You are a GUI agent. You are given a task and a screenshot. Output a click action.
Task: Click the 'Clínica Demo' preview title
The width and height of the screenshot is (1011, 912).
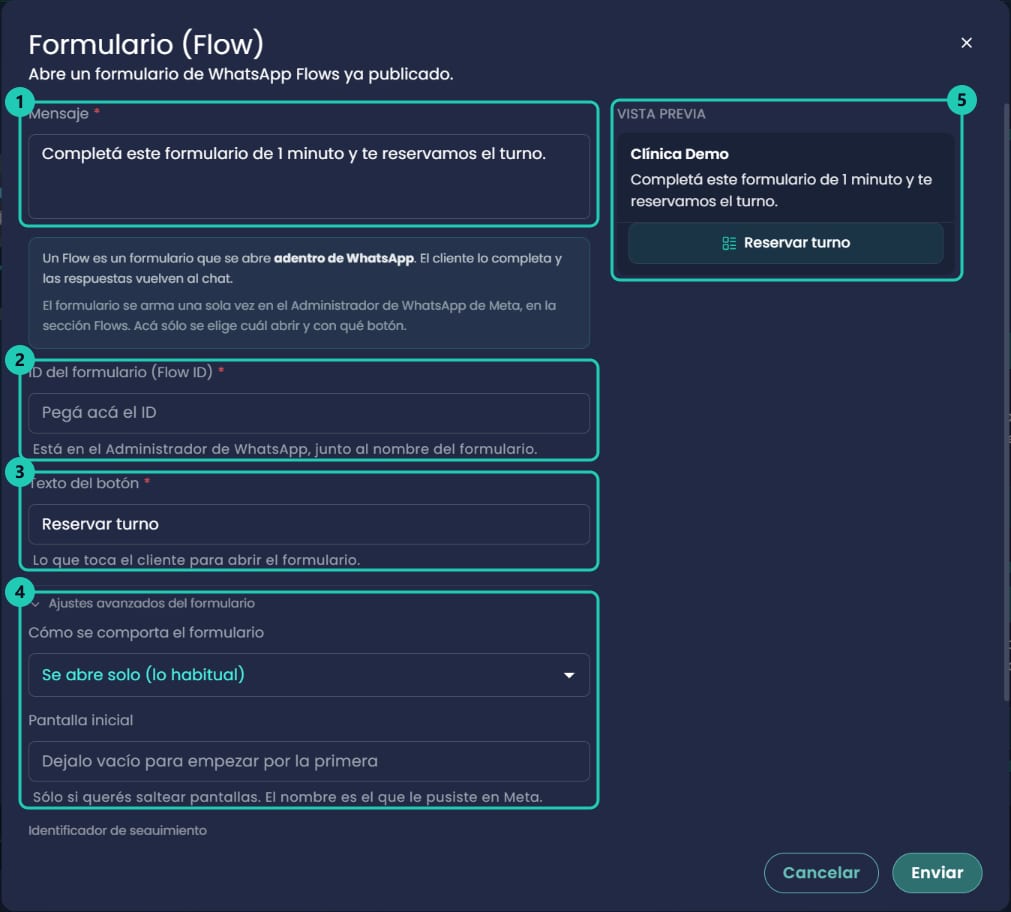click(x=679, y=154)
